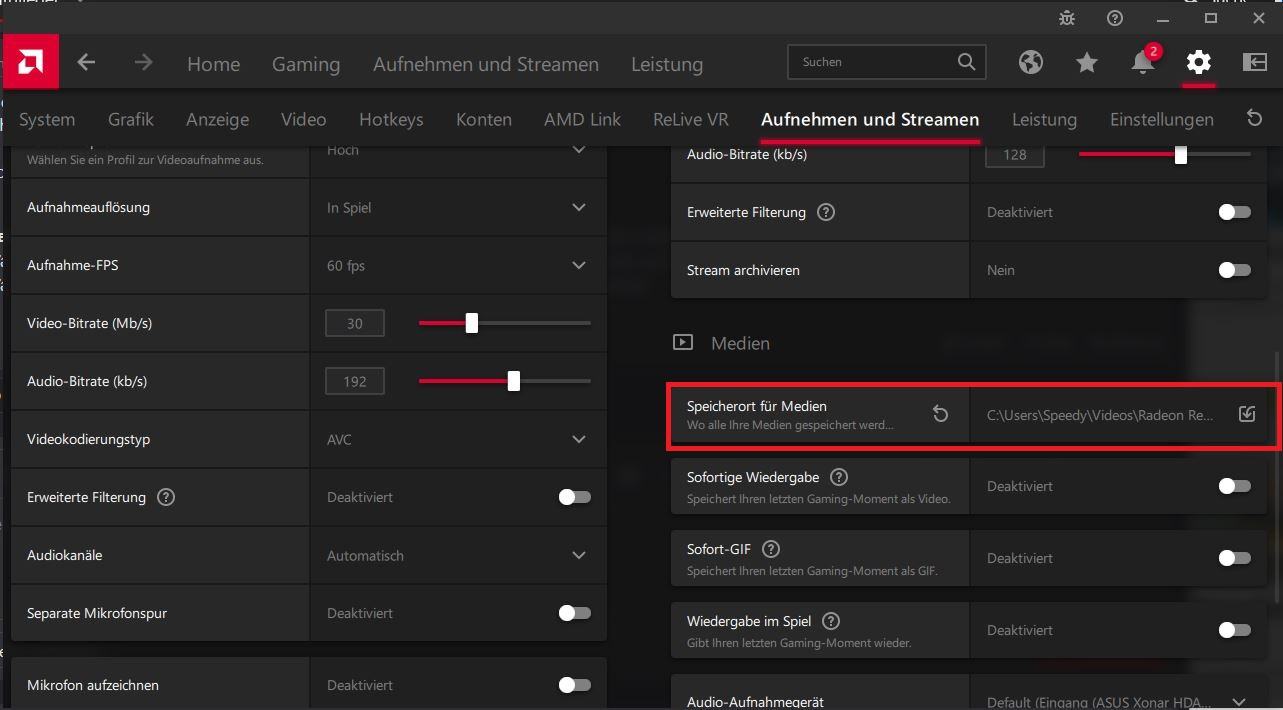Screen dimensions: 1283x710
Task: Open the Videokodierungstyp dropdown
Action: (x=578, y=440)
